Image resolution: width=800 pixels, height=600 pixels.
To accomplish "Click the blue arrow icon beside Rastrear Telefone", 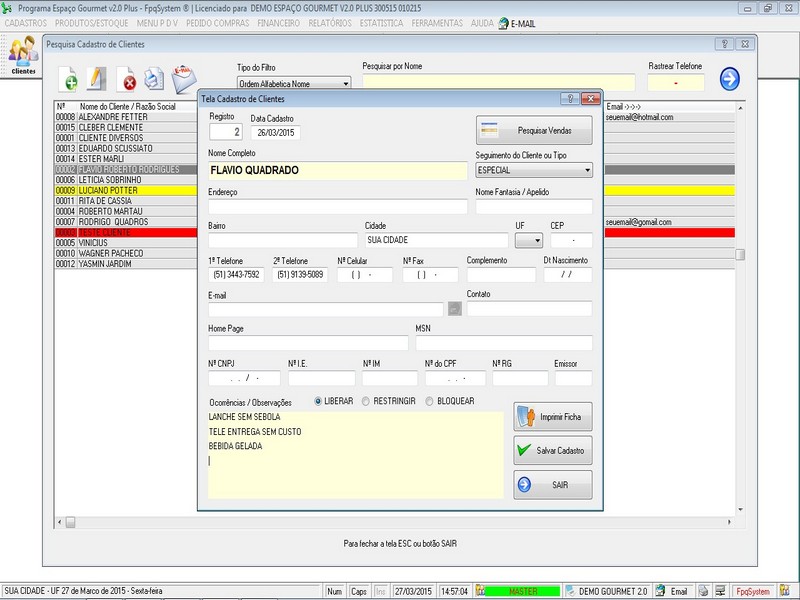I will pyautogui.click(x=729, y=79).
